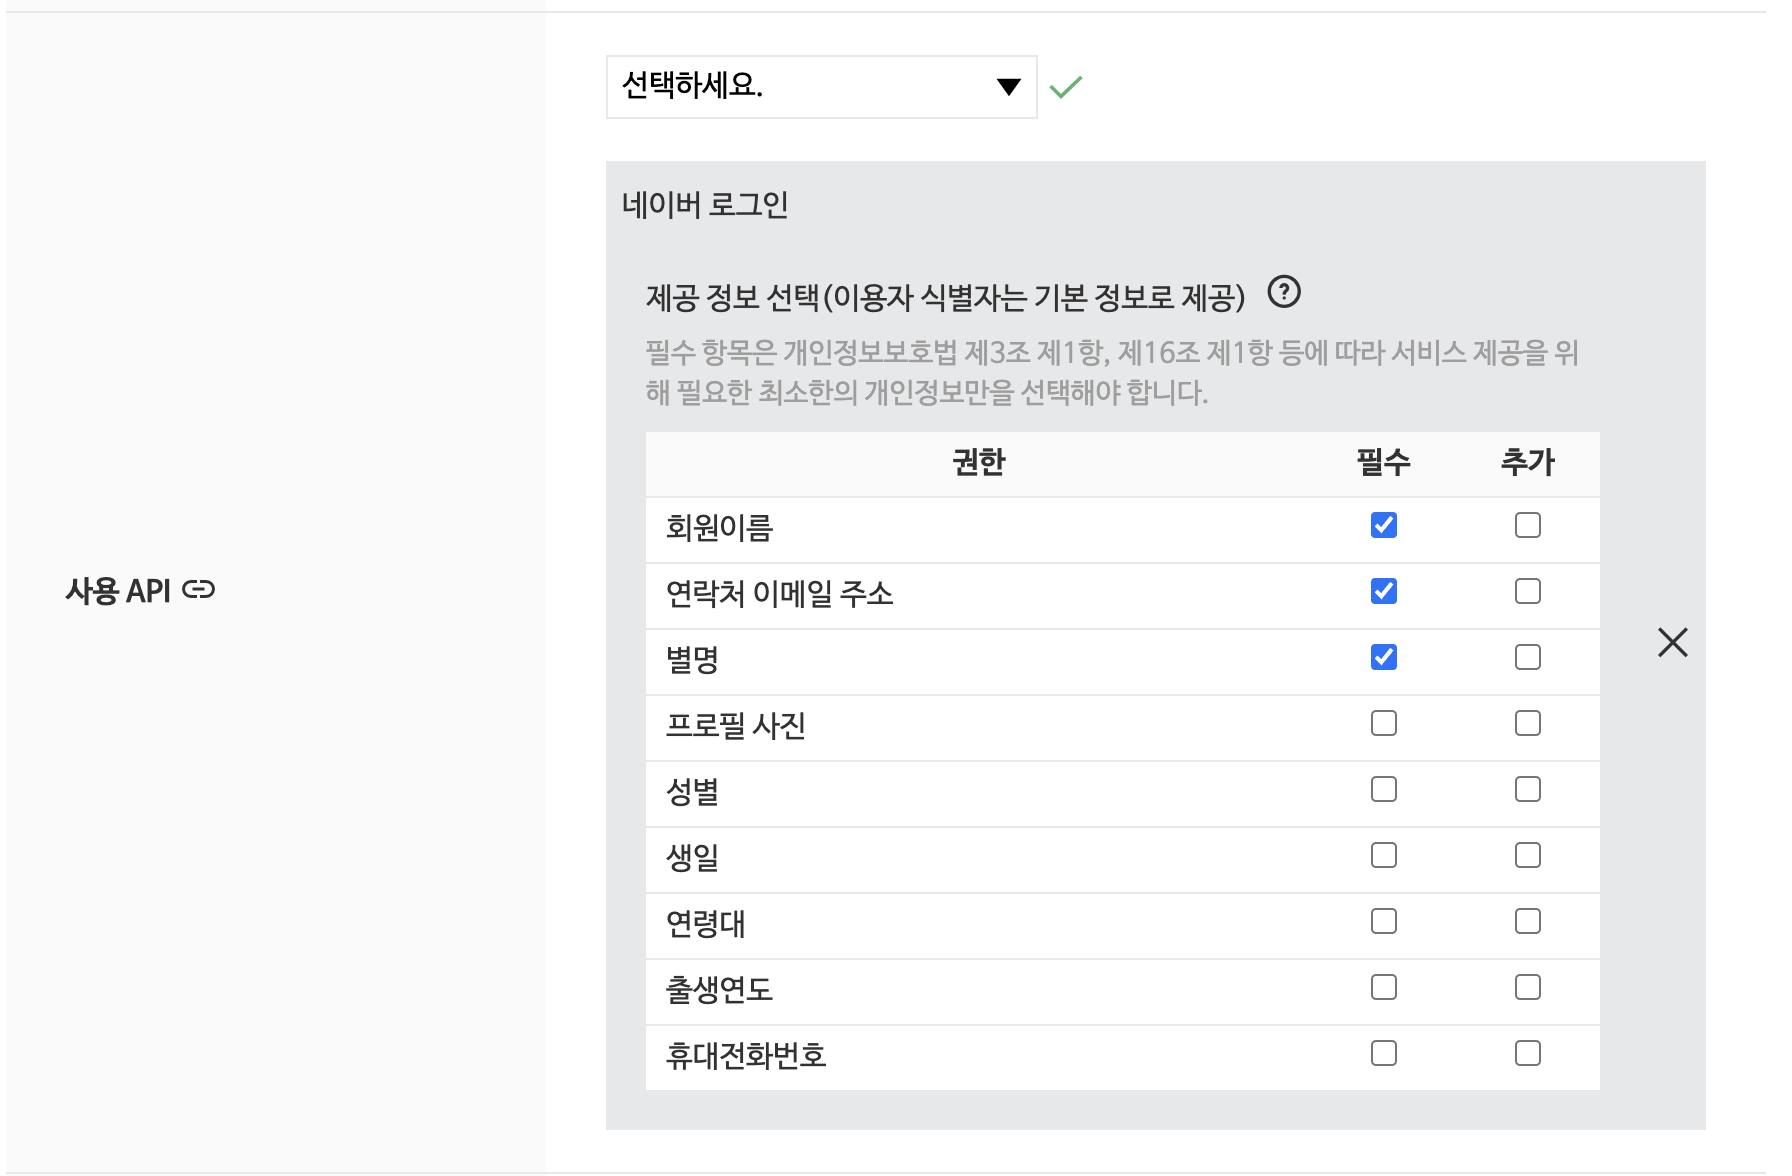
Task: Check 추가 for 휴대전화번호
Action: [x=1528, y=1053]
